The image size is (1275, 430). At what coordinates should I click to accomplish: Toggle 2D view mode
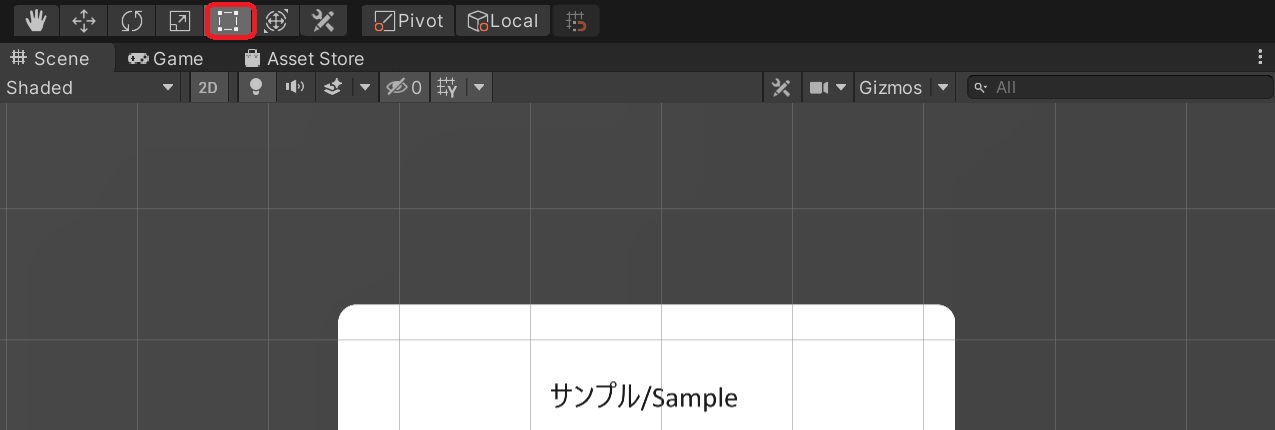click(x=208, y=87)
